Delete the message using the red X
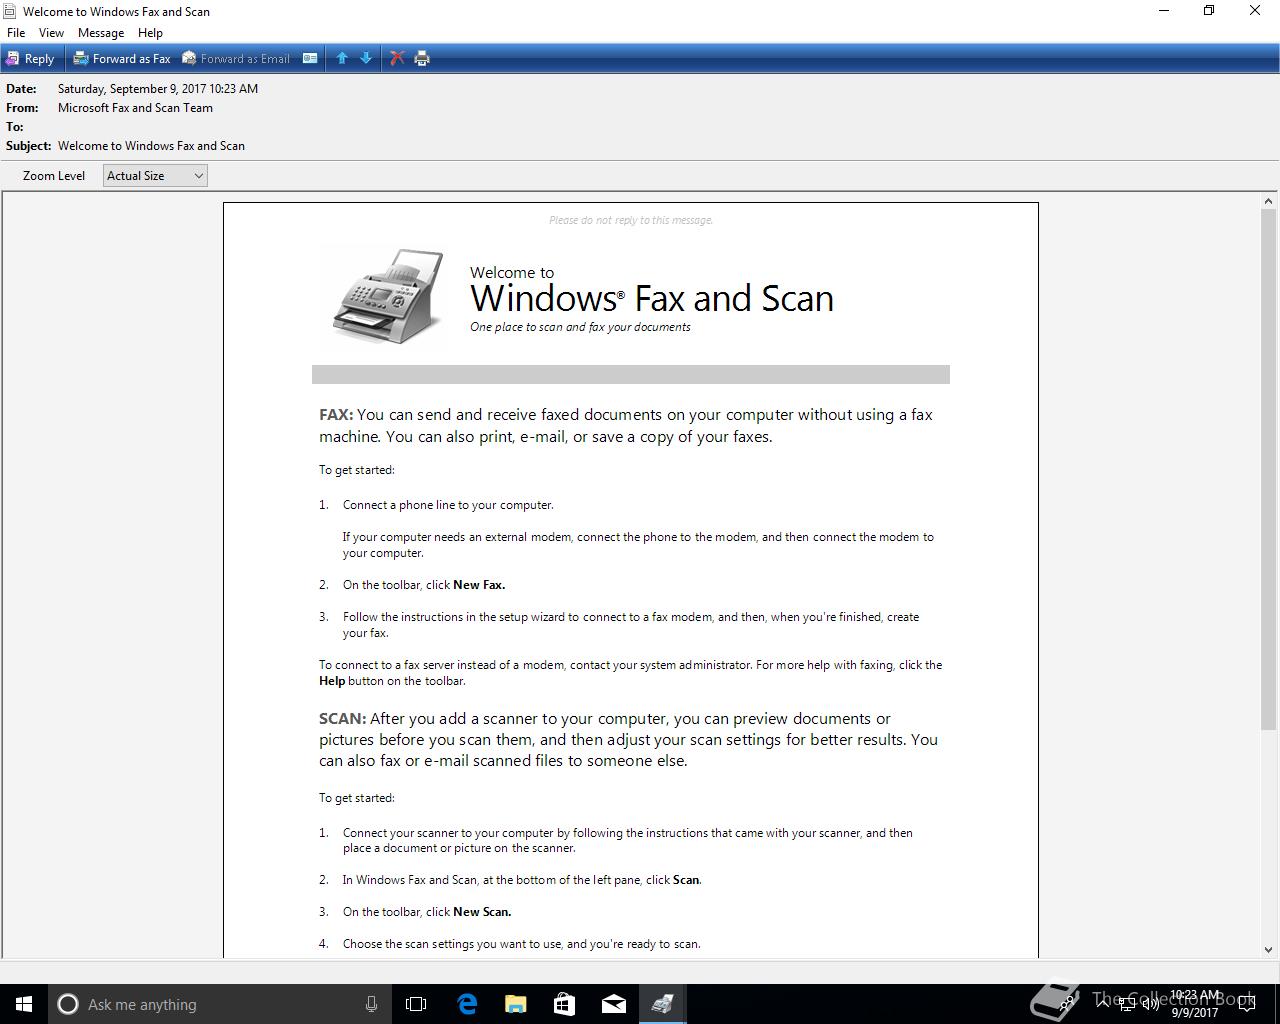 pos(397,59)
